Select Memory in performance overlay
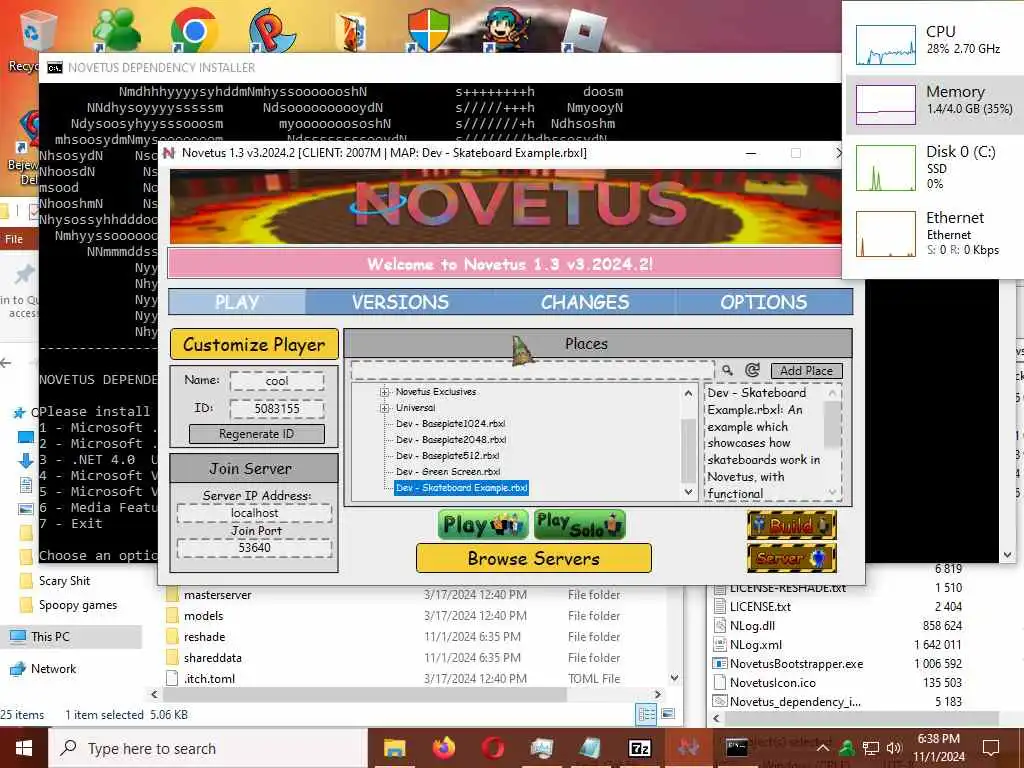The width and height of the screenshot is (1024, 768). click(x=934, y=104)
